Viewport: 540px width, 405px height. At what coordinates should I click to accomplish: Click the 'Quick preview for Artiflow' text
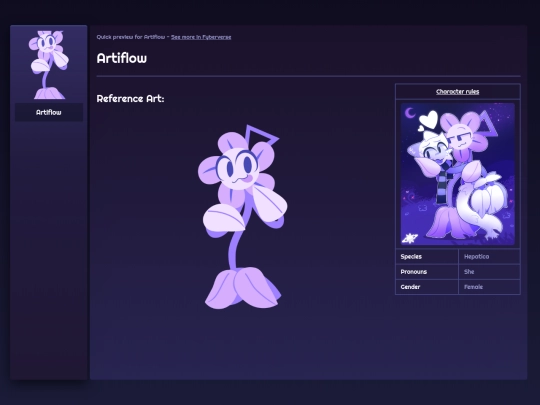[x=131, y=37]
